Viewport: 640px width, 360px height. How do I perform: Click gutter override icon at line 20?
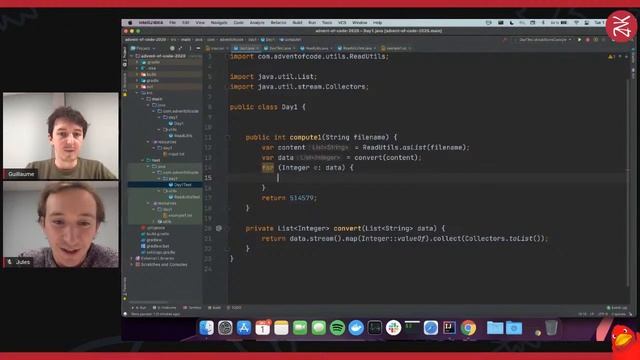[x=219, y=228]
